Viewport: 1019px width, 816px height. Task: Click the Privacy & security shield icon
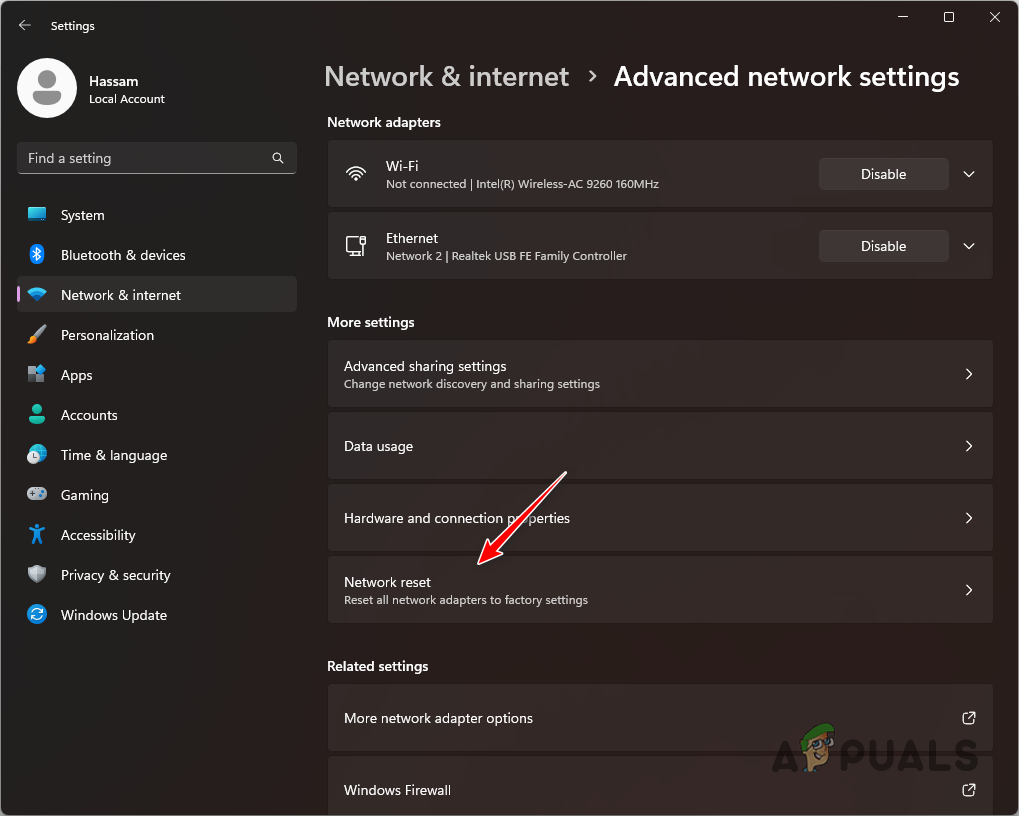[36, 575]
